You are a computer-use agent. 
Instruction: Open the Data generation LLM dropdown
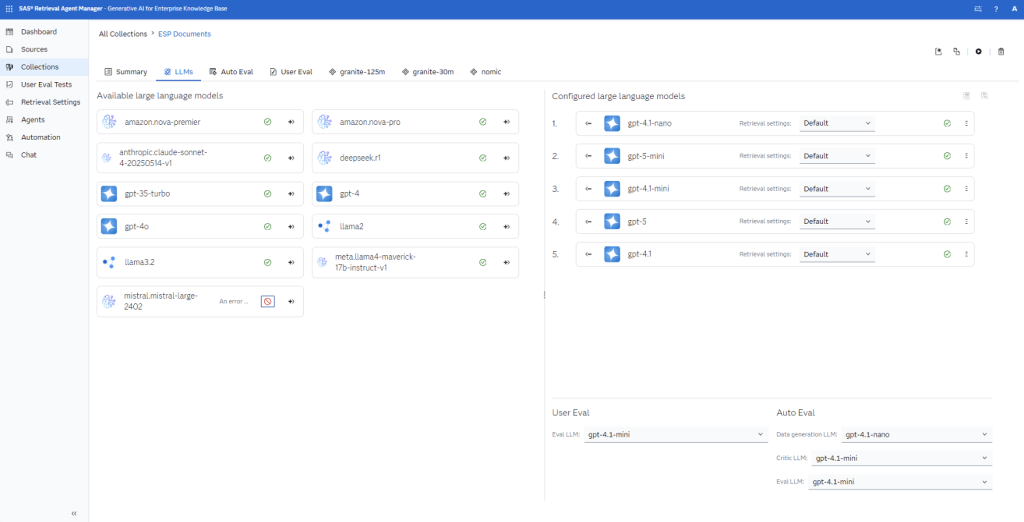916,435
